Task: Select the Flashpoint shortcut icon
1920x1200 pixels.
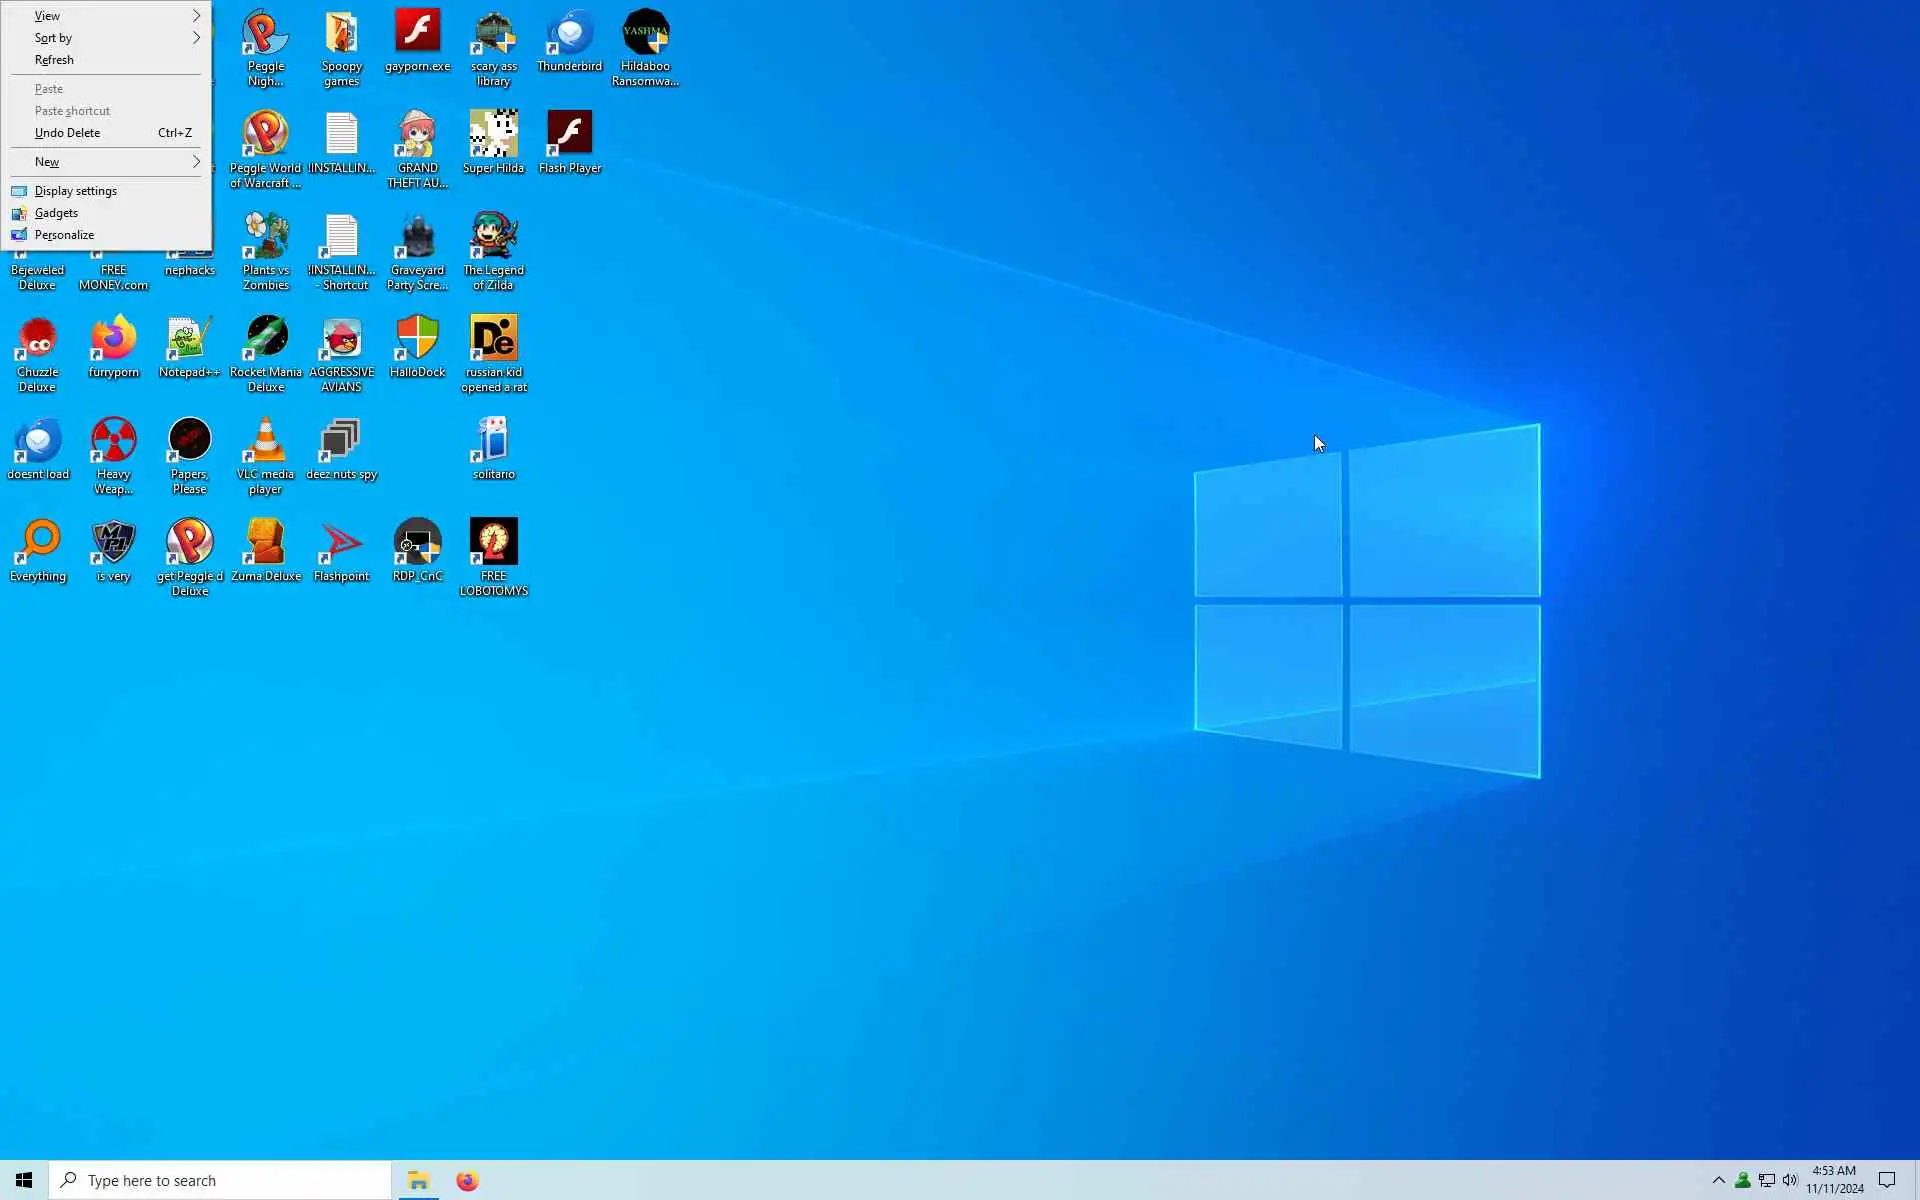Action: 341,544
